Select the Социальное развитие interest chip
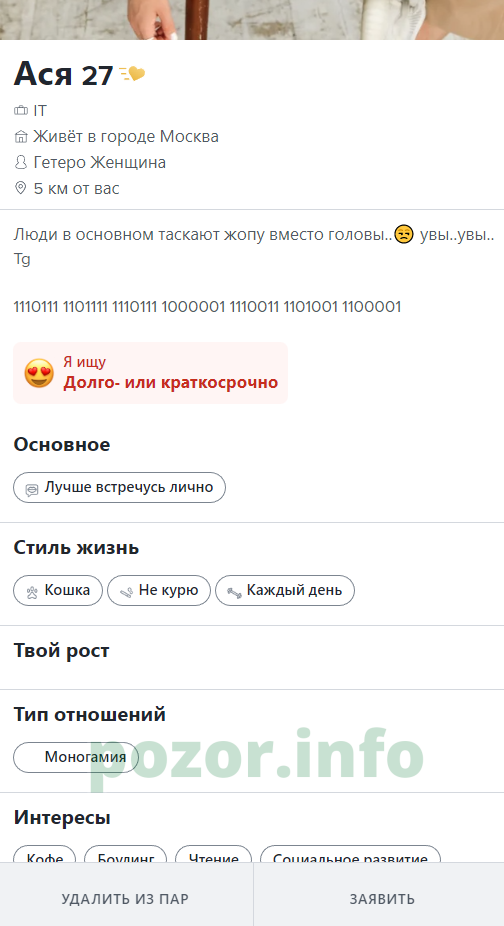This screenshot has height=926, width=504. [x=350, y=854]
